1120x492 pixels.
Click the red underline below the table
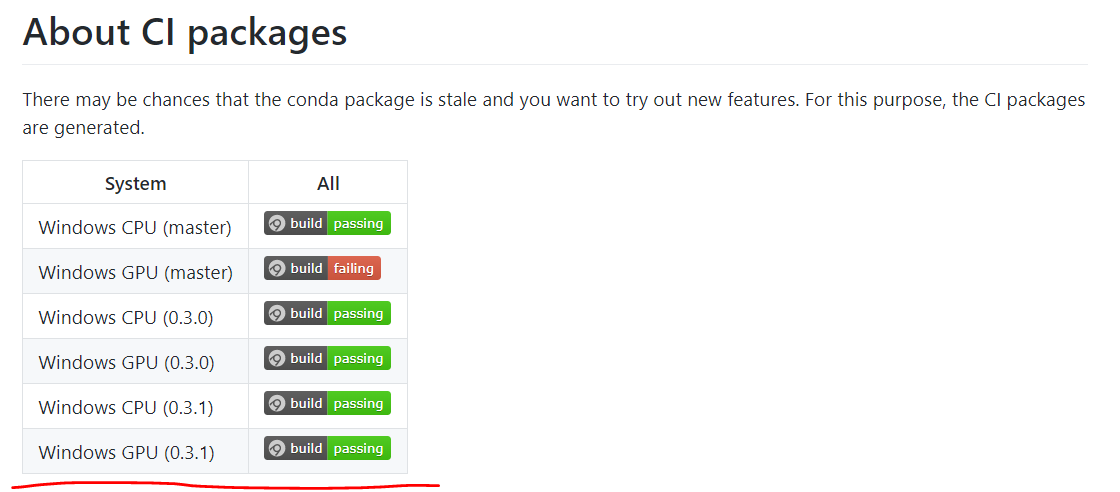(226, 486)
